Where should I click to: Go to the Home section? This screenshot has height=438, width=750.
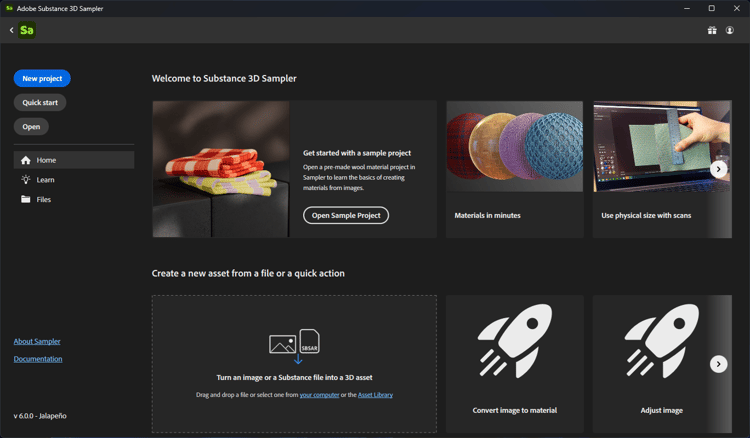click(x=74, y=160)
